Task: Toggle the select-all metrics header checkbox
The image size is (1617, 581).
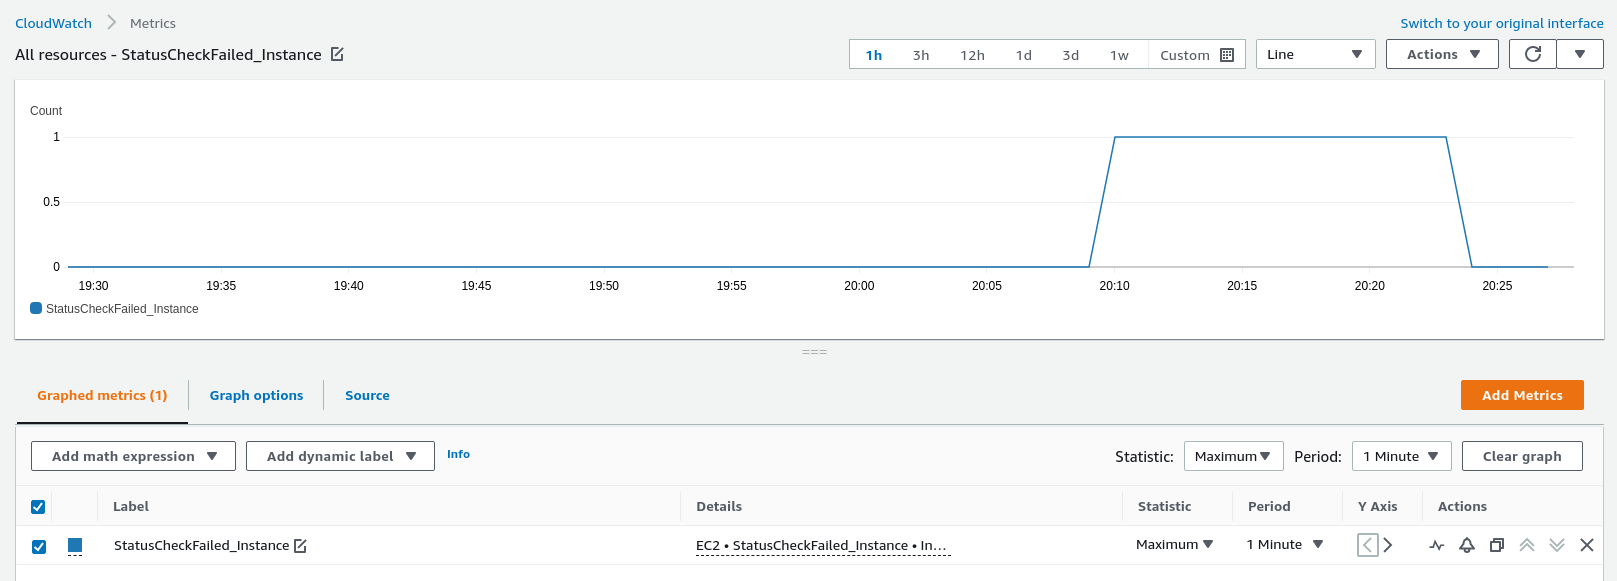Action: pyautogui.click(x=38, y=507)
